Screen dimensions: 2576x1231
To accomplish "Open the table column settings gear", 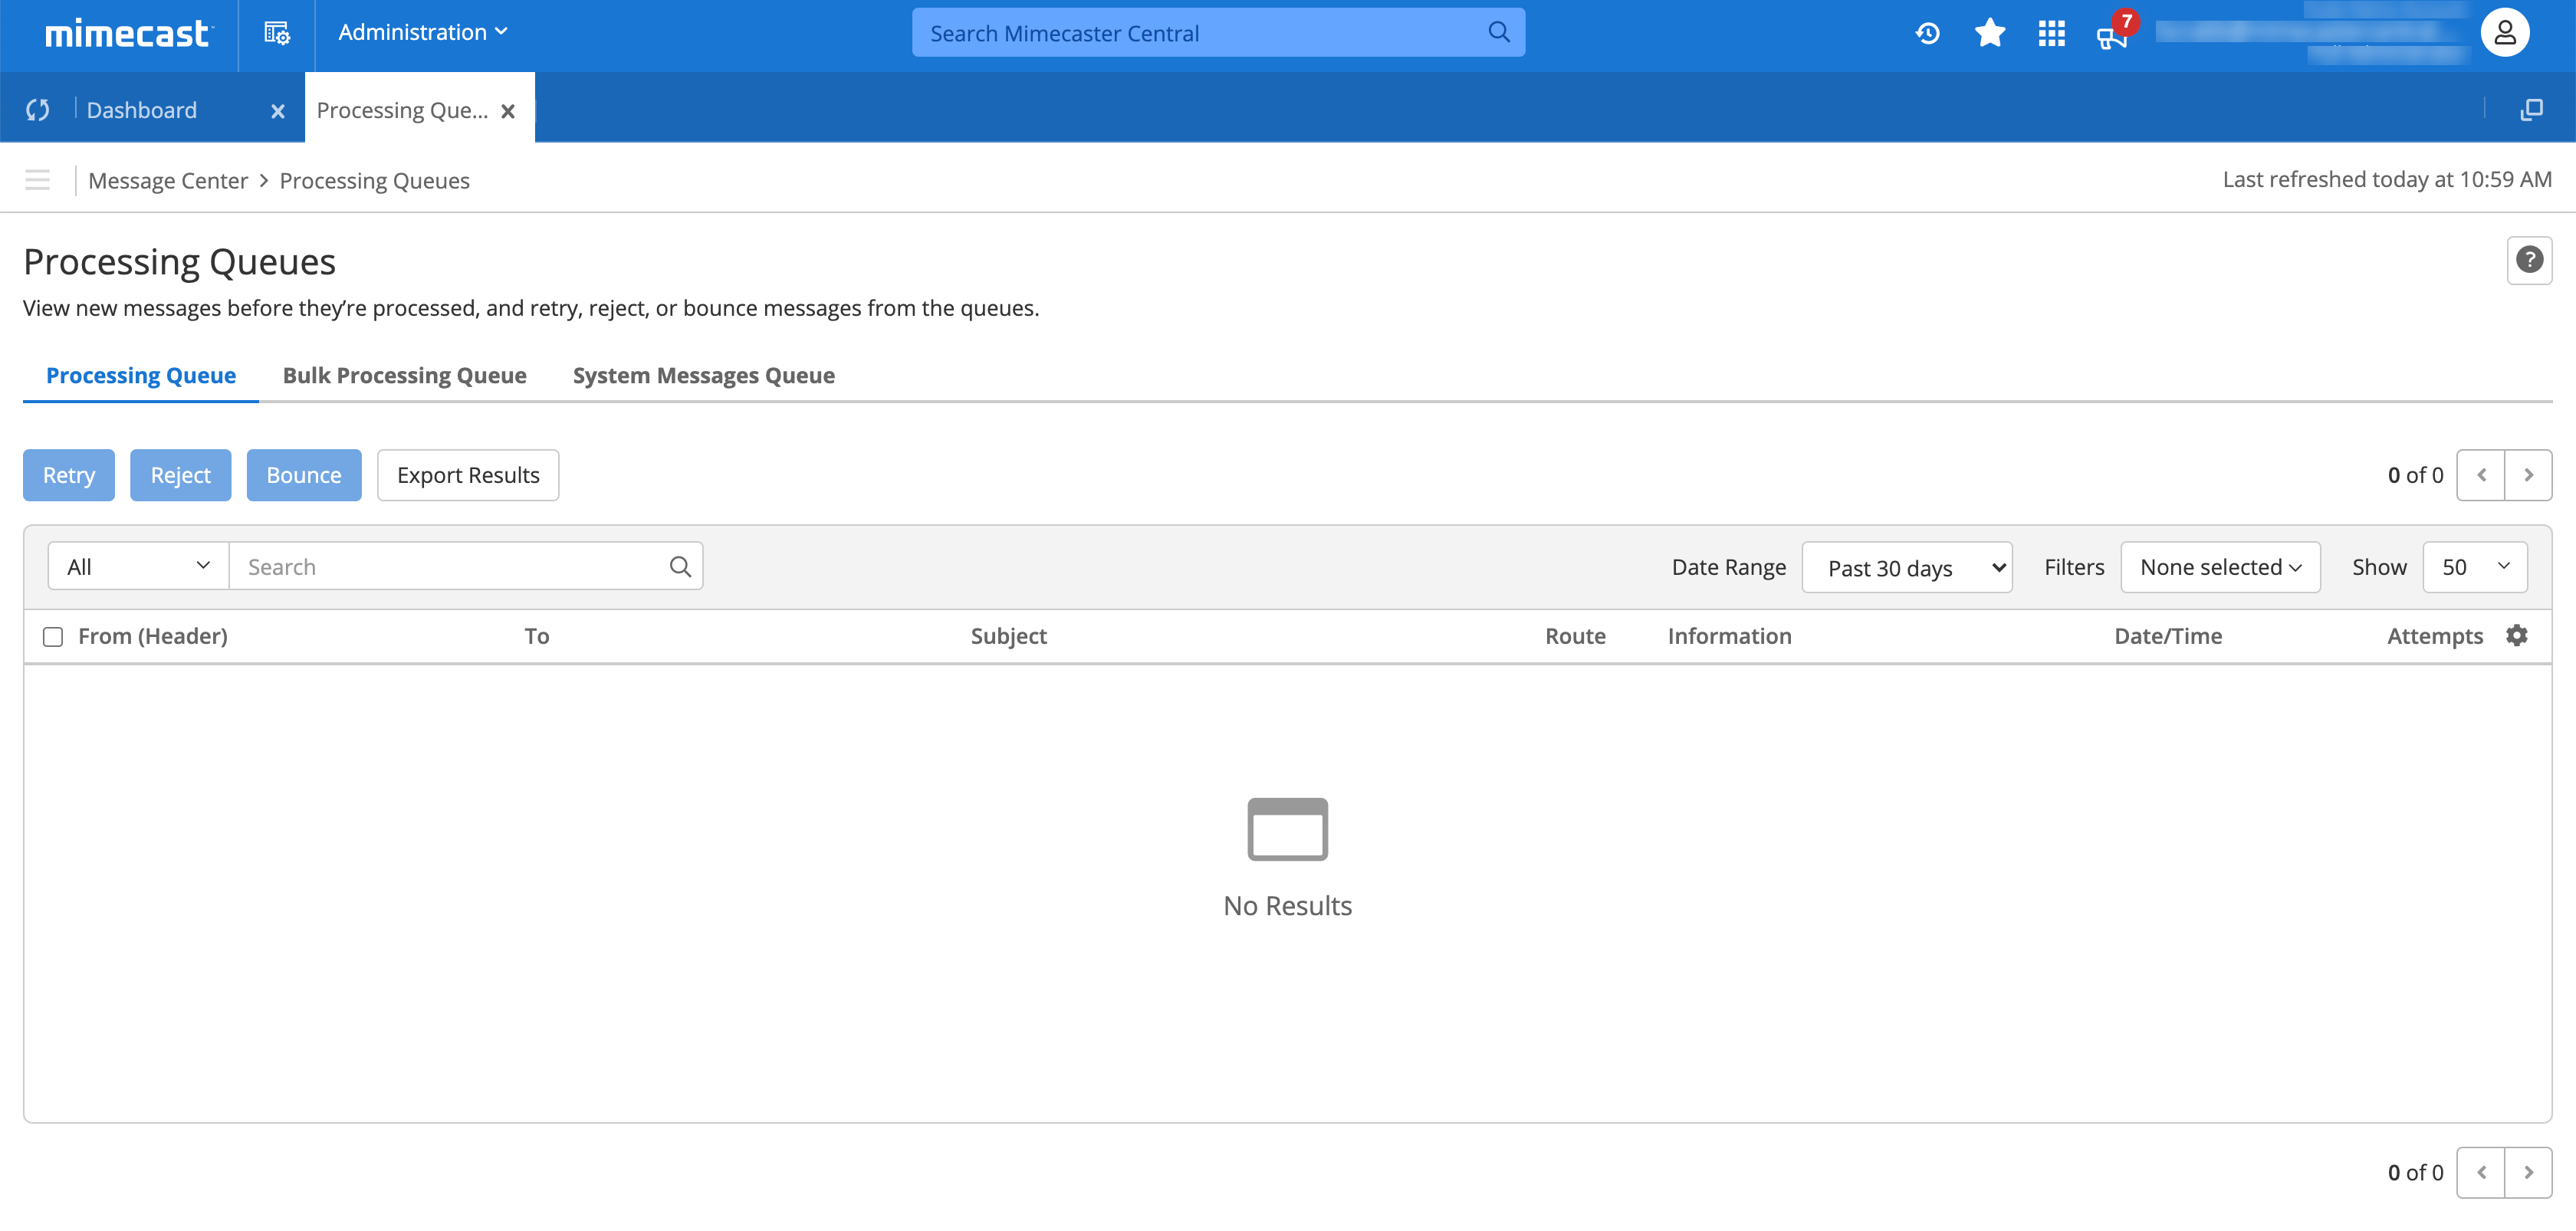I will (2517, 635).
